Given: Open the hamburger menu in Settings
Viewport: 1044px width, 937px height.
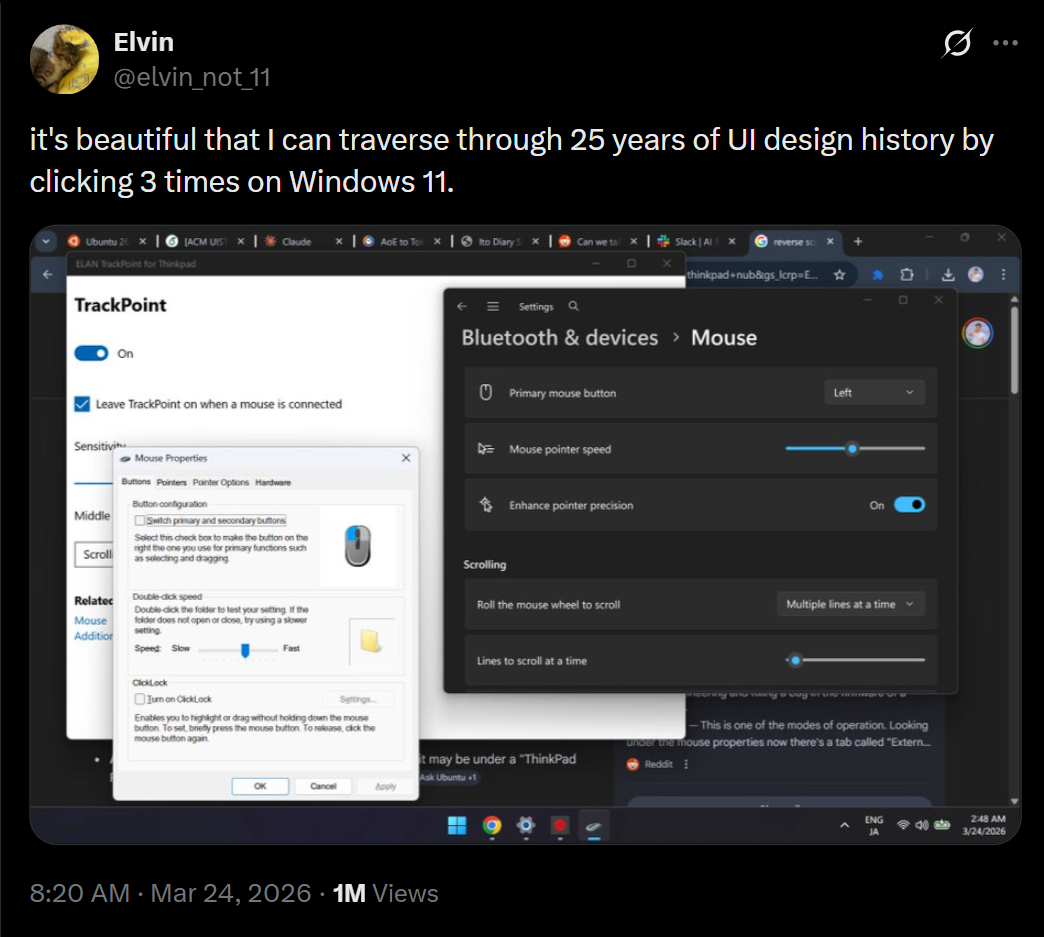Looking at the screenshot, I should pyautogui.click(x=494, y=306).
